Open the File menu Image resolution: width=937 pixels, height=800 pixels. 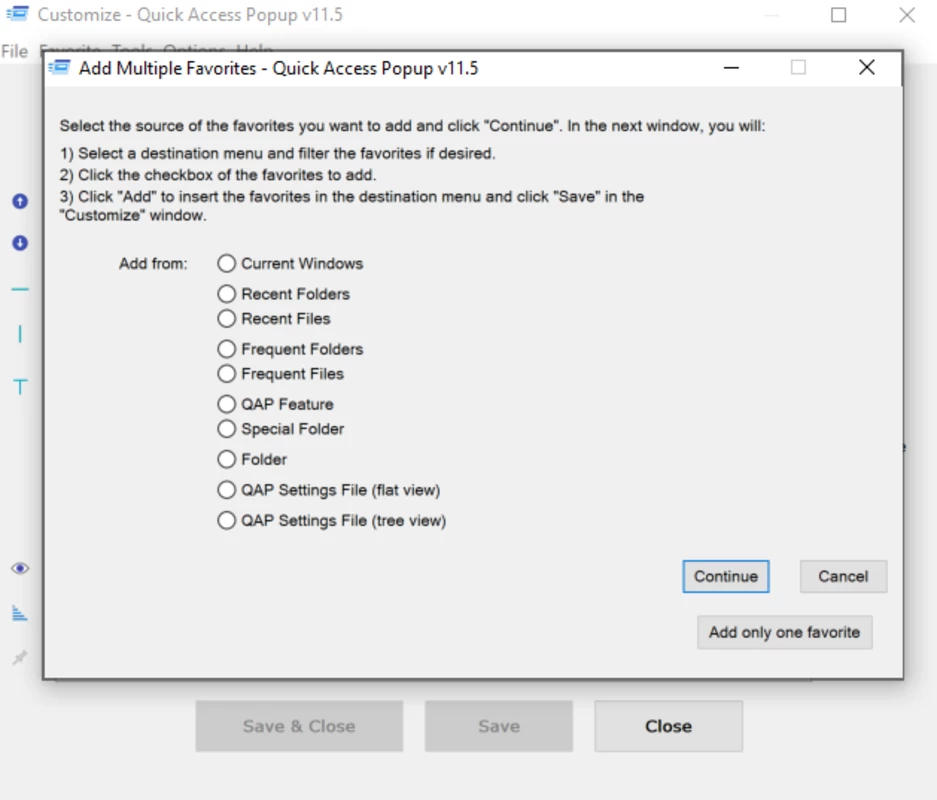click(14, 51)
